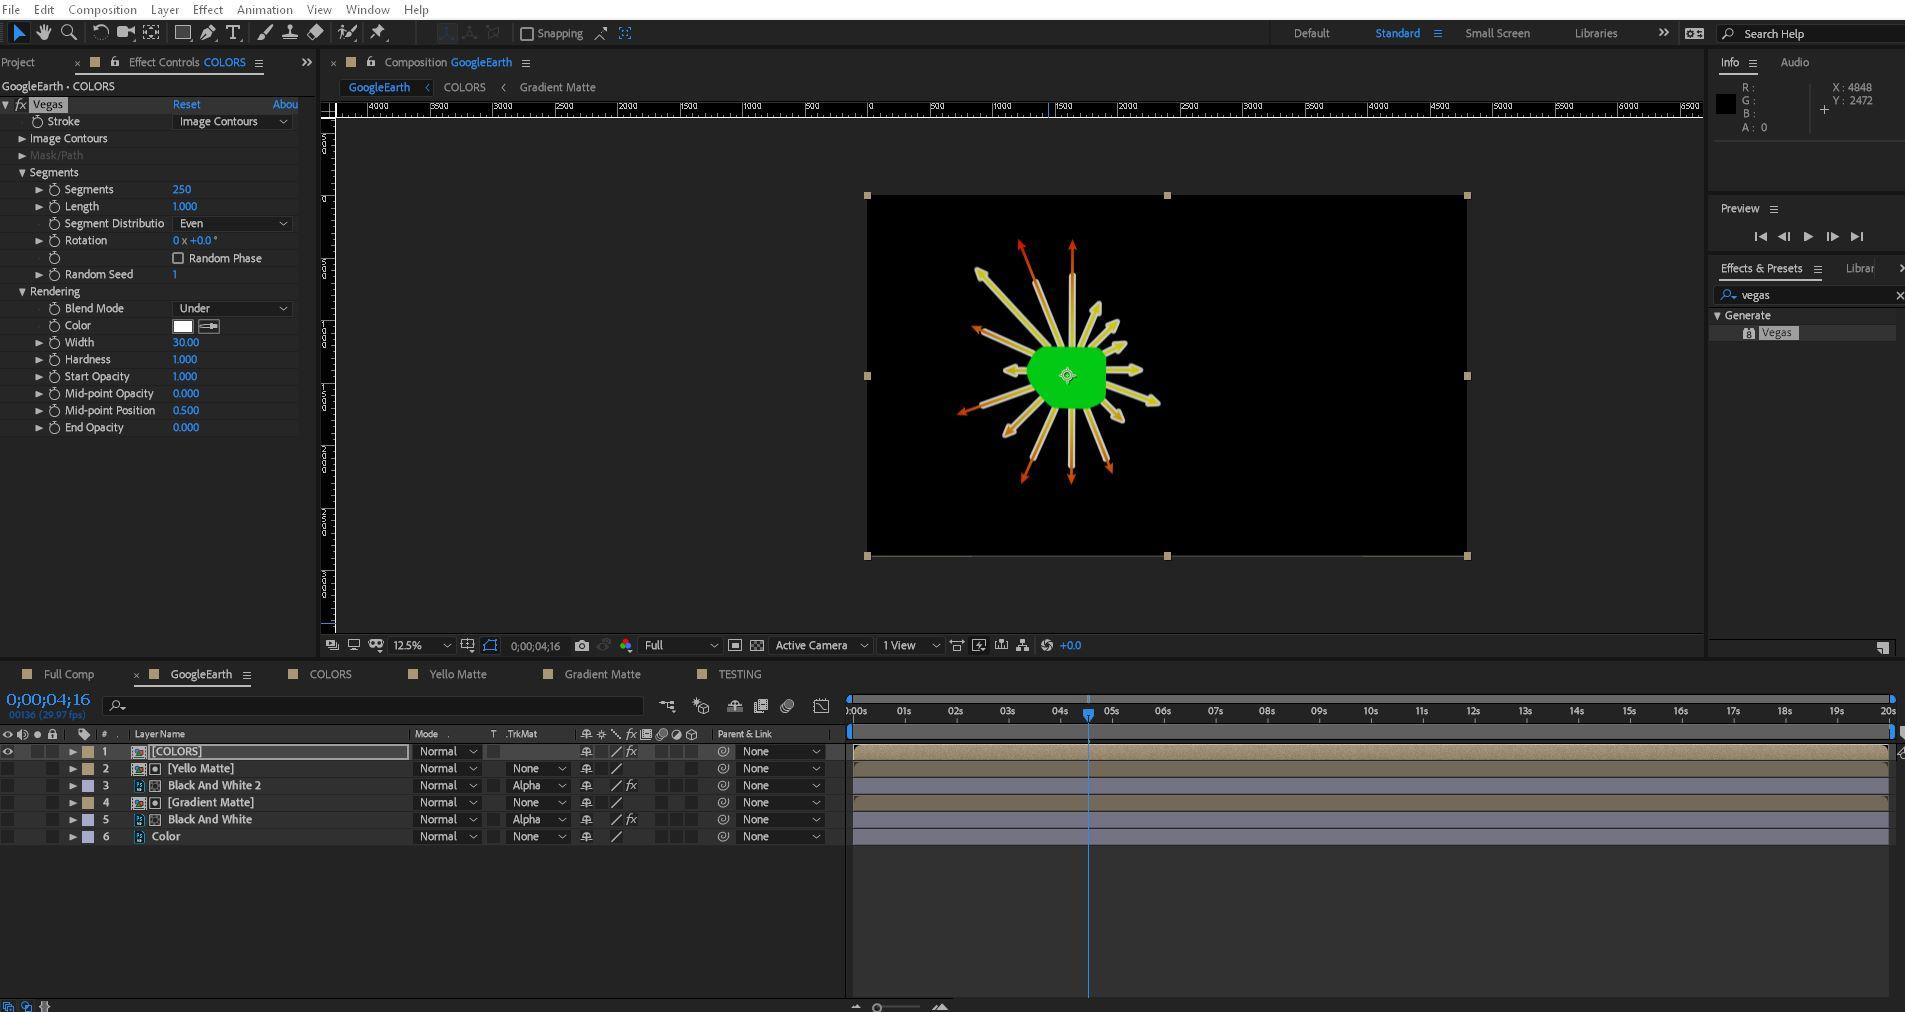Select the Type tool
Viewport: 1905px width, 1012px height.
click(233, 33)
